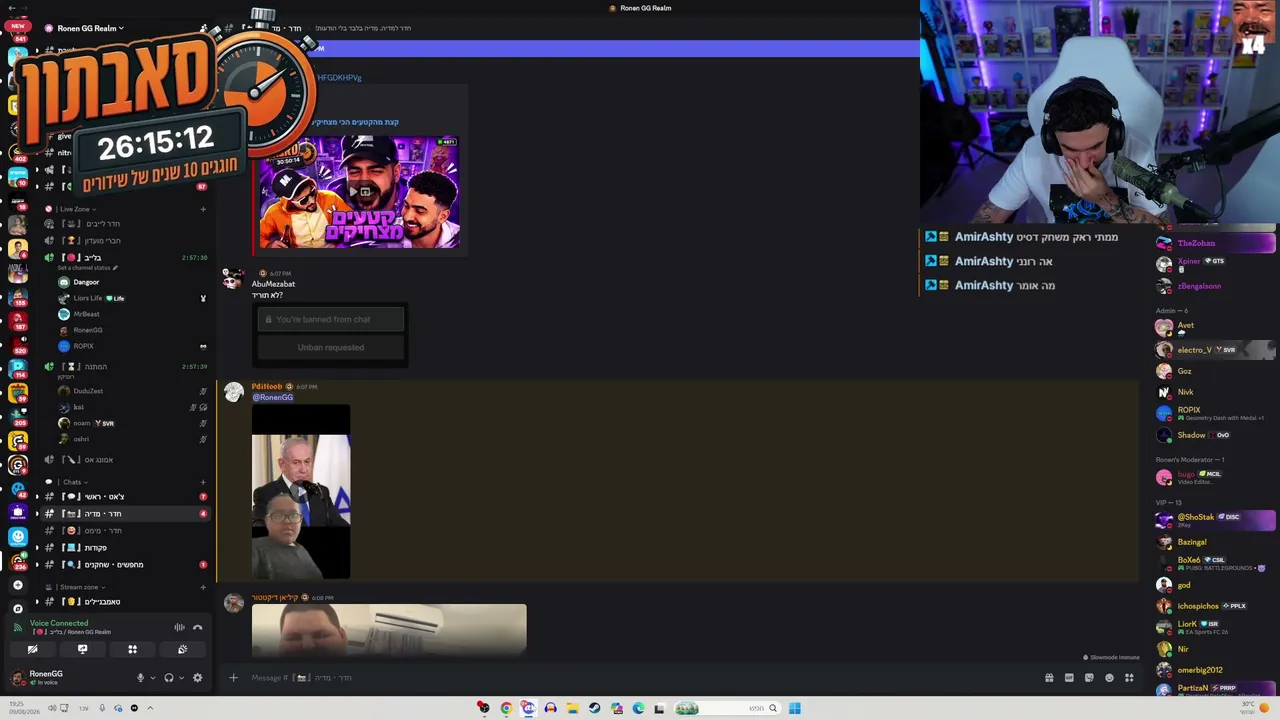Create a channel in Chats category
This screenshot has width=1280, height=720.
tap(203, 482)
